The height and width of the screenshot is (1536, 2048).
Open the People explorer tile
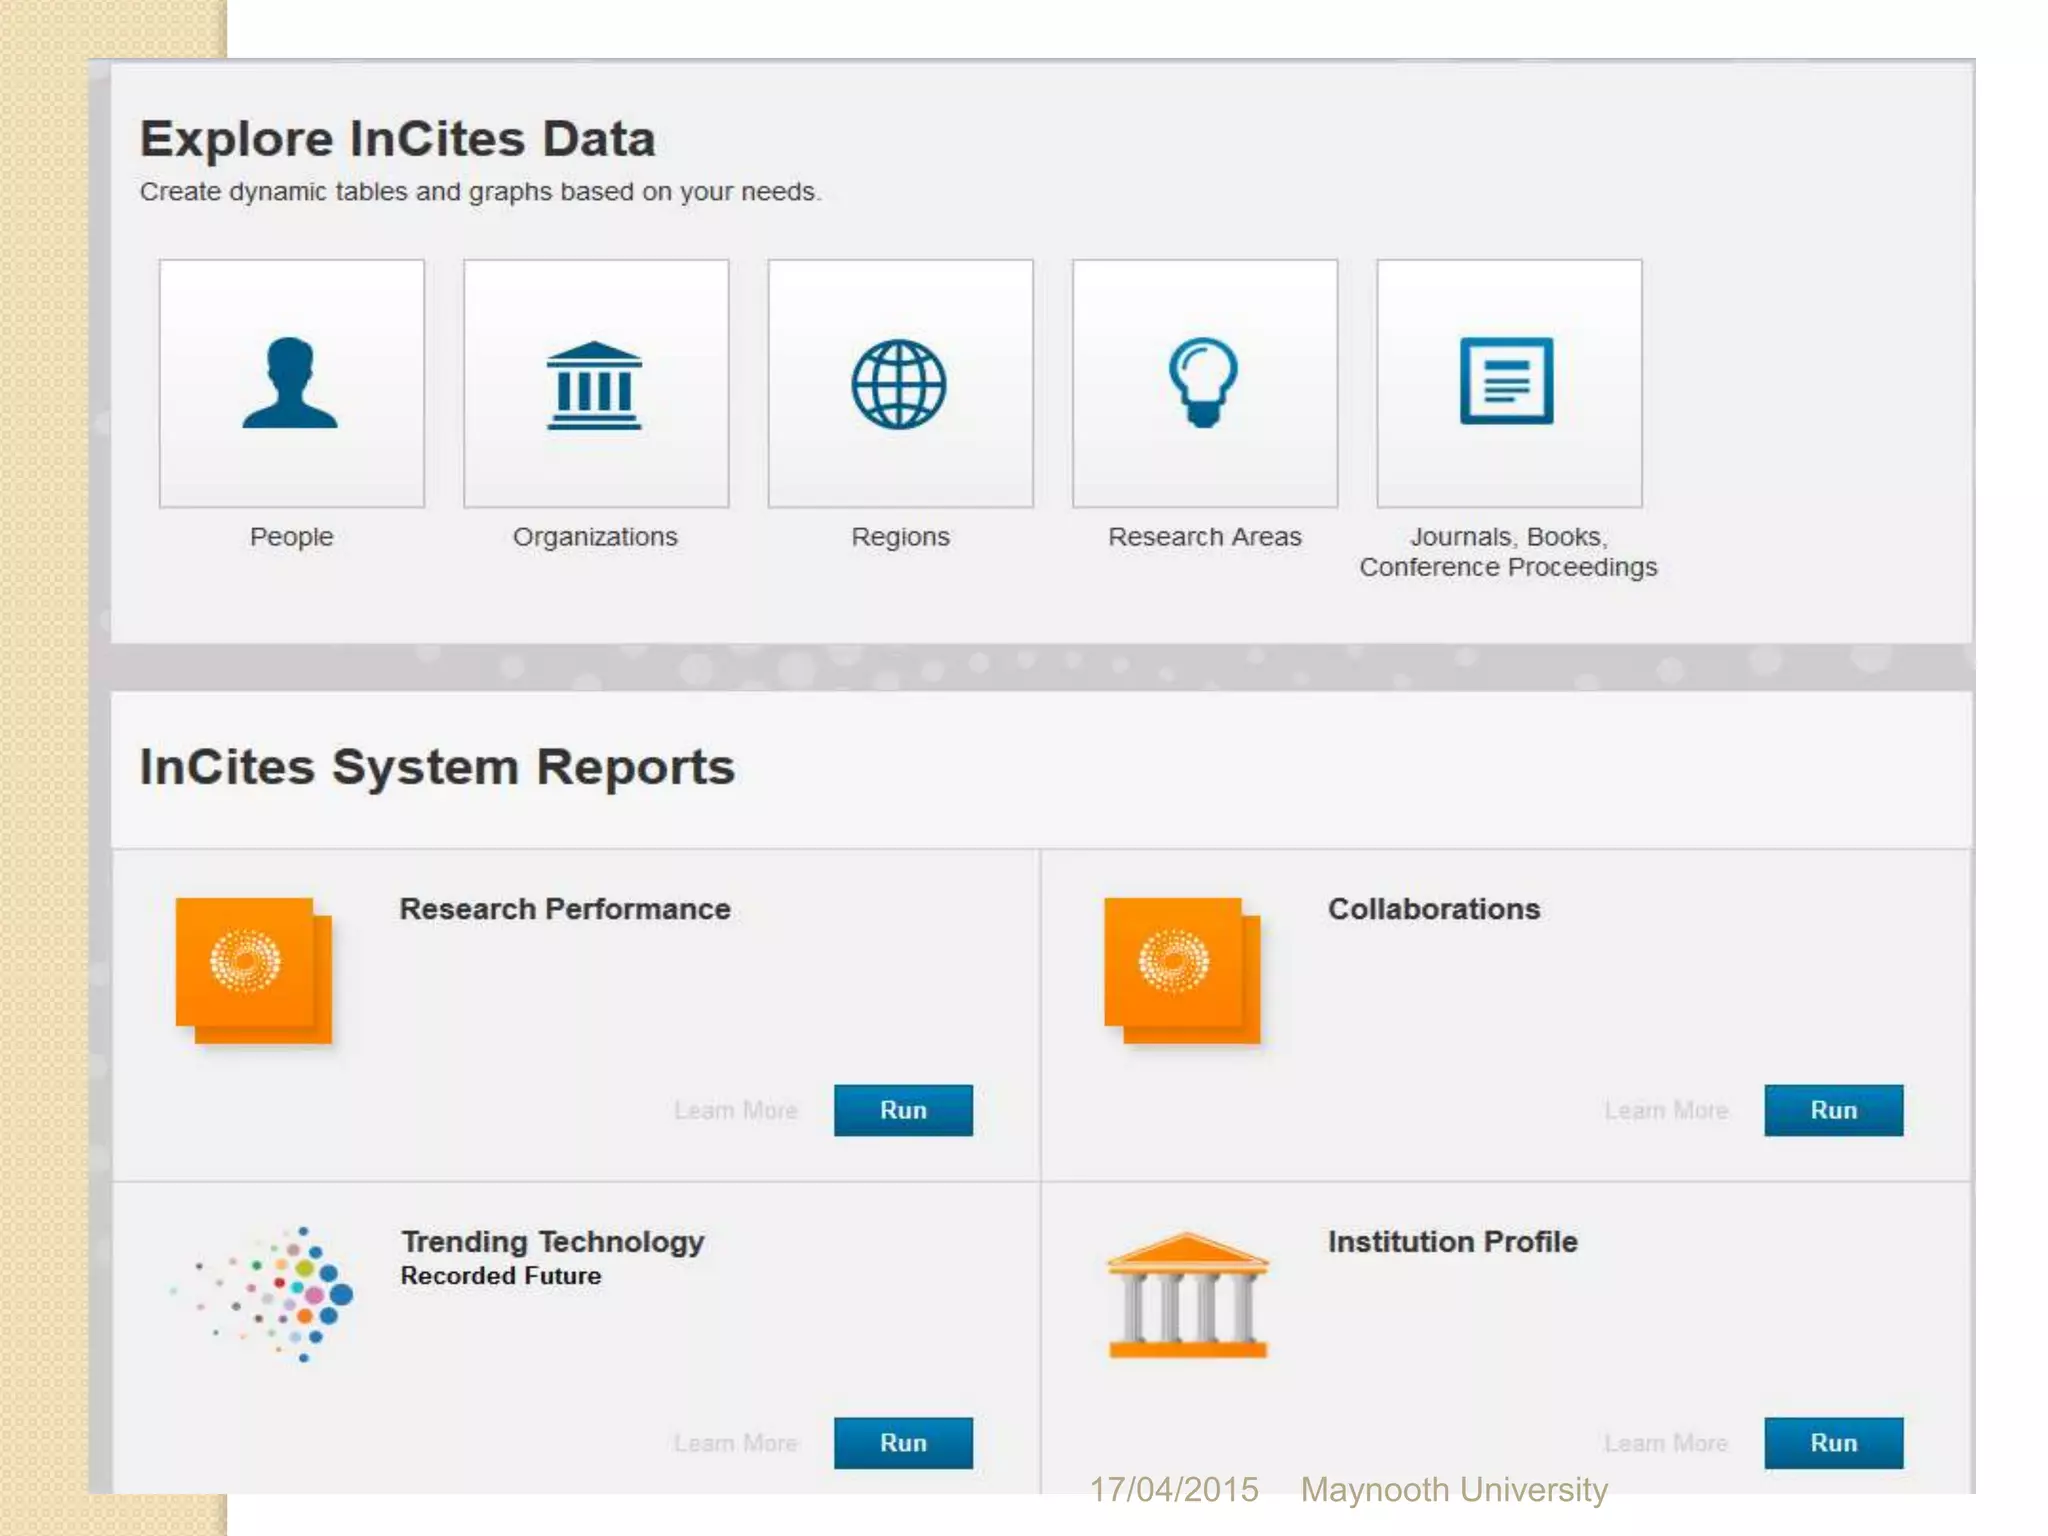pos(291,383)
